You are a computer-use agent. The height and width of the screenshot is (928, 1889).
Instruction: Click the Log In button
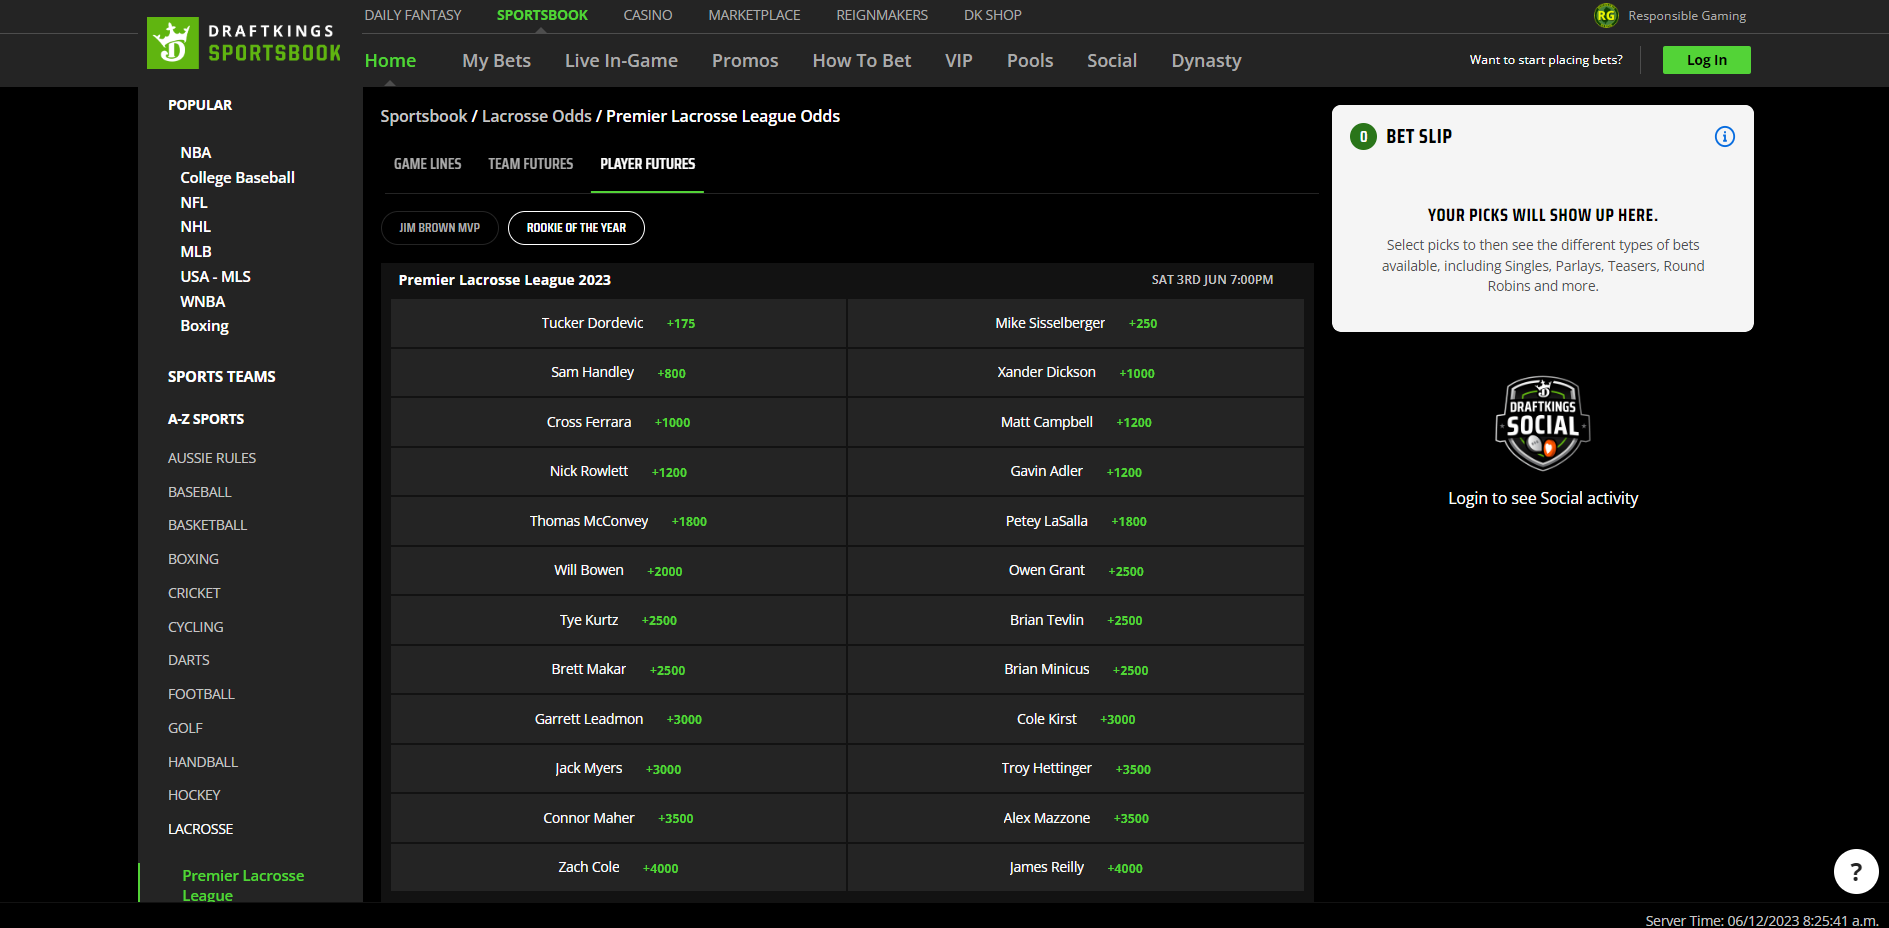(1706, 60)
